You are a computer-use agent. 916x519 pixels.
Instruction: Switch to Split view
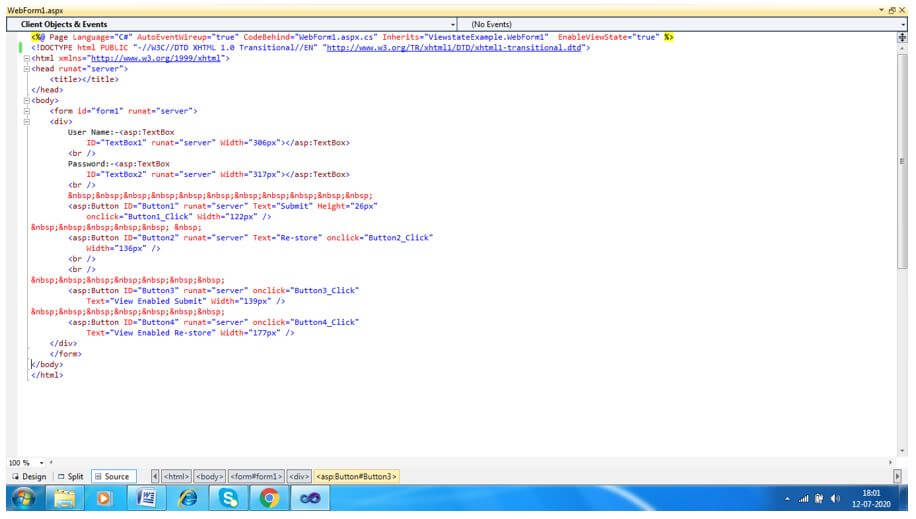point(71,477)
